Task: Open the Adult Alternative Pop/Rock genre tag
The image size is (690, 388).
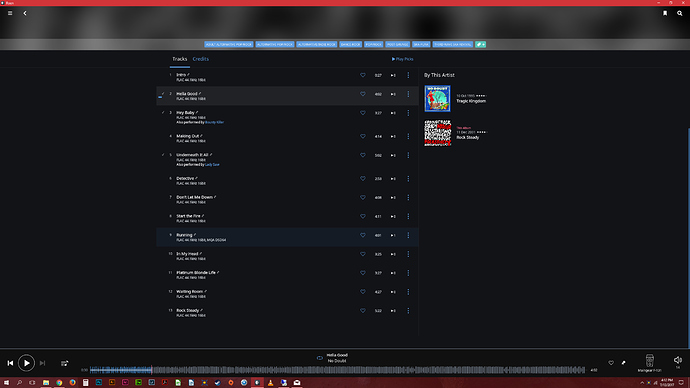Action: pyautogui.click(x=228, y=44)
